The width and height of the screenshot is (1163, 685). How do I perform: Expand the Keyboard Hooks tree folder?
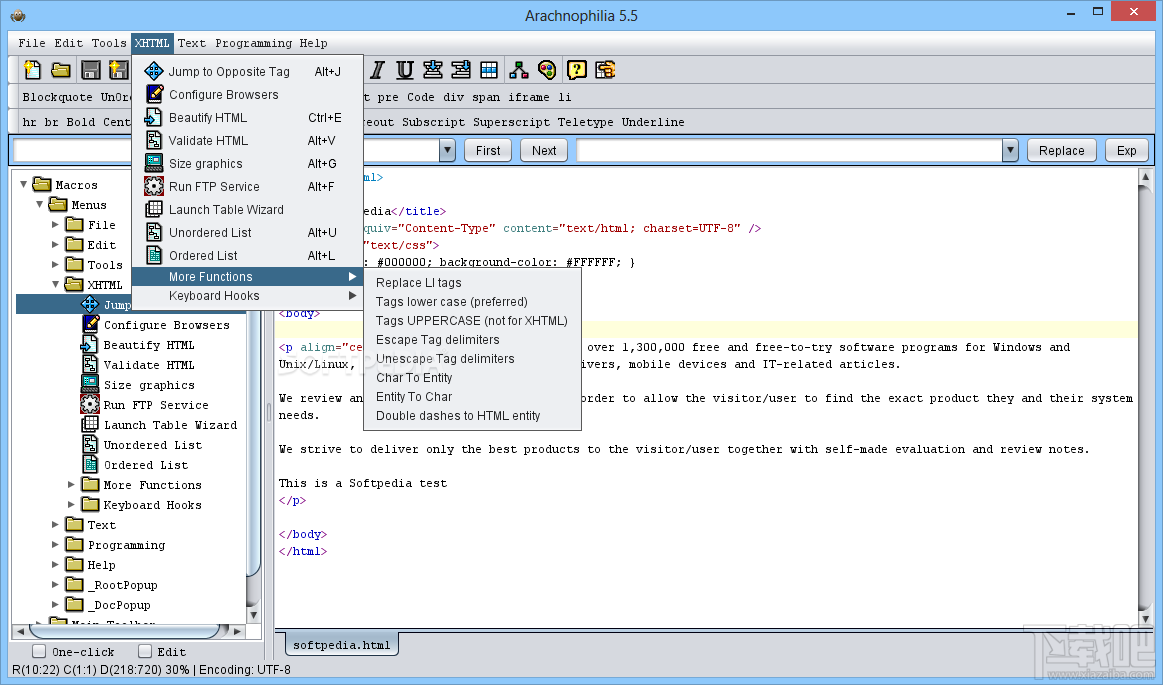pos(72,505)
